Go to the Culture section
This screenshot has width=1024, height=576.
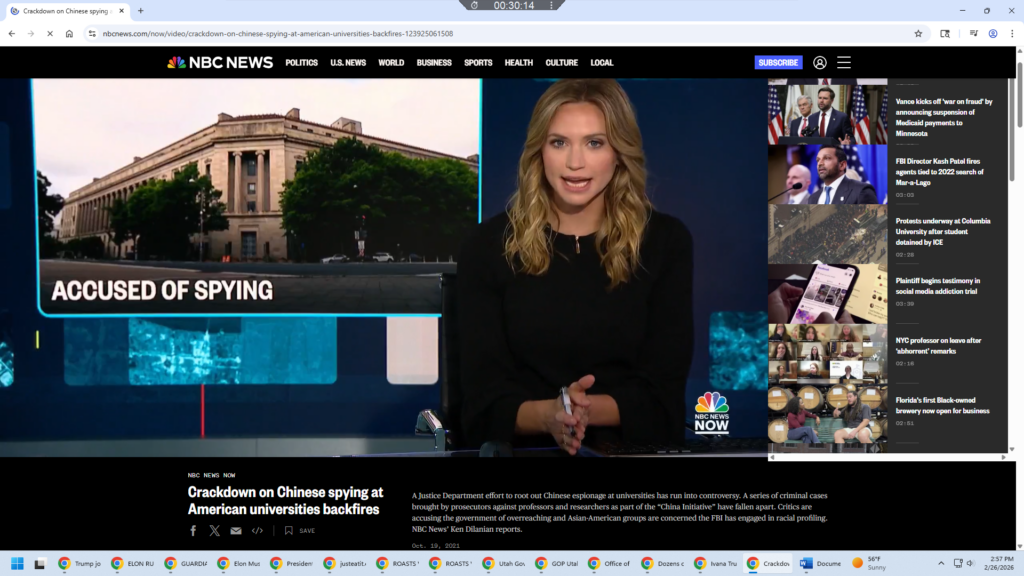[561, 62]
